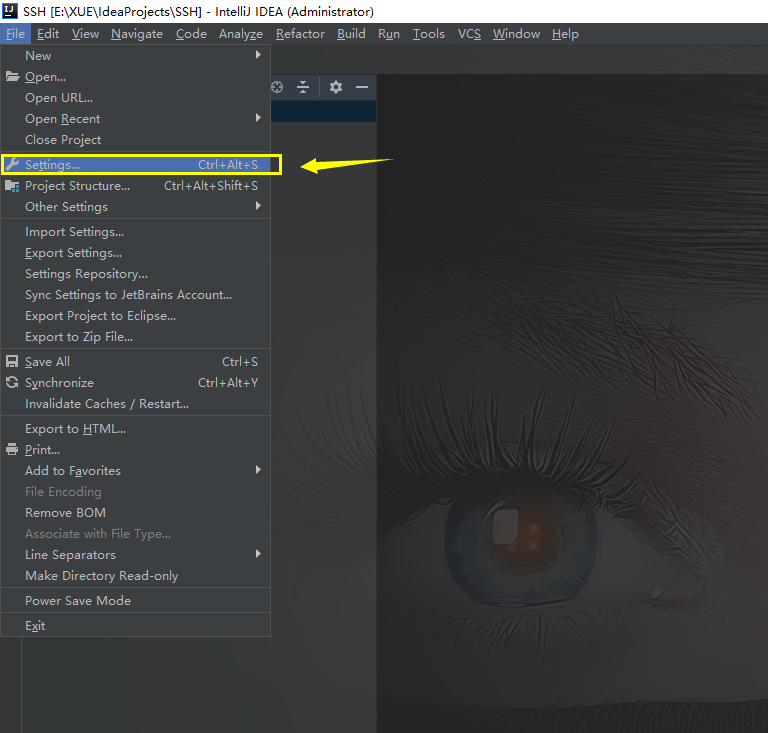Click Save All entry
The image size is (768, 733).
tap(136, 362)
